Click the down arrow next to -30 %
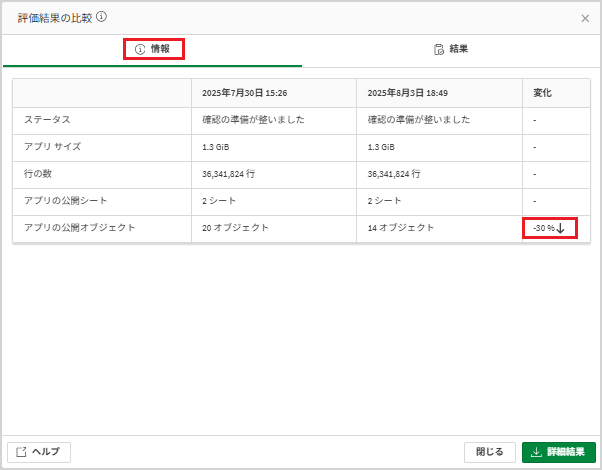This screenshot has width=602, height=470. tap(560, 228)
